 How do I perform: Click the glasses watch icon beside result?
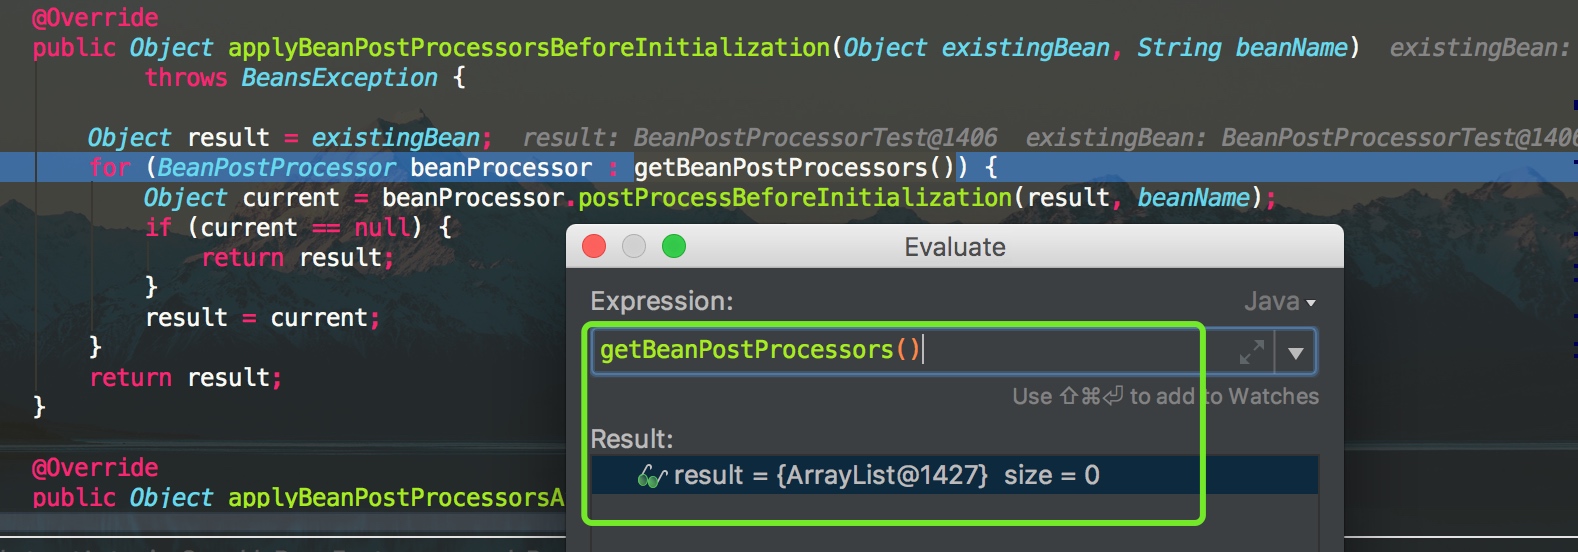click(652, 477)
